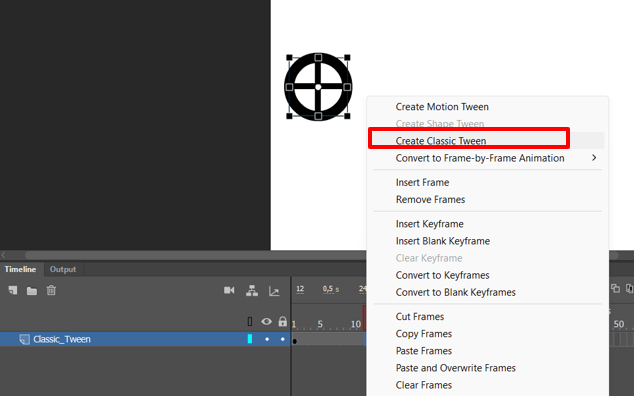Switch to the Output tab

point(63,269)
